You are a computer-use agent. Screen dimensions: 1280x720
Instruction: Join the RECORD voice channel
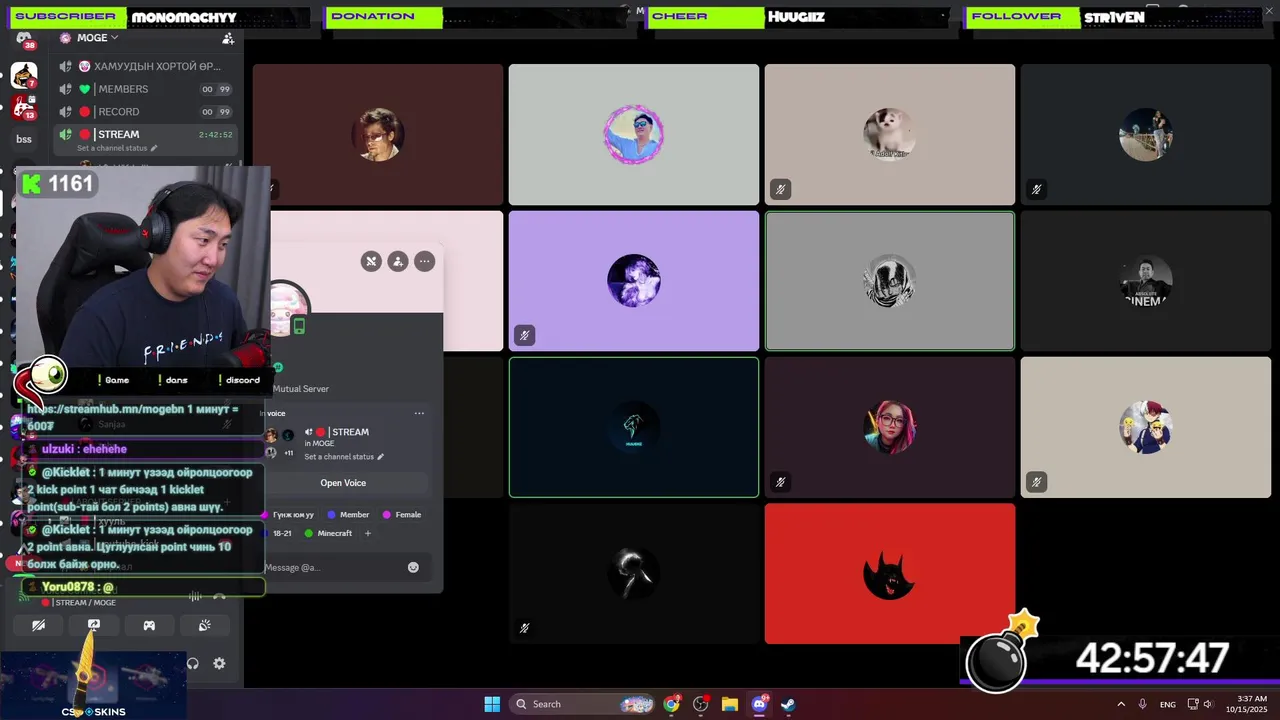[x=145, y=112]
